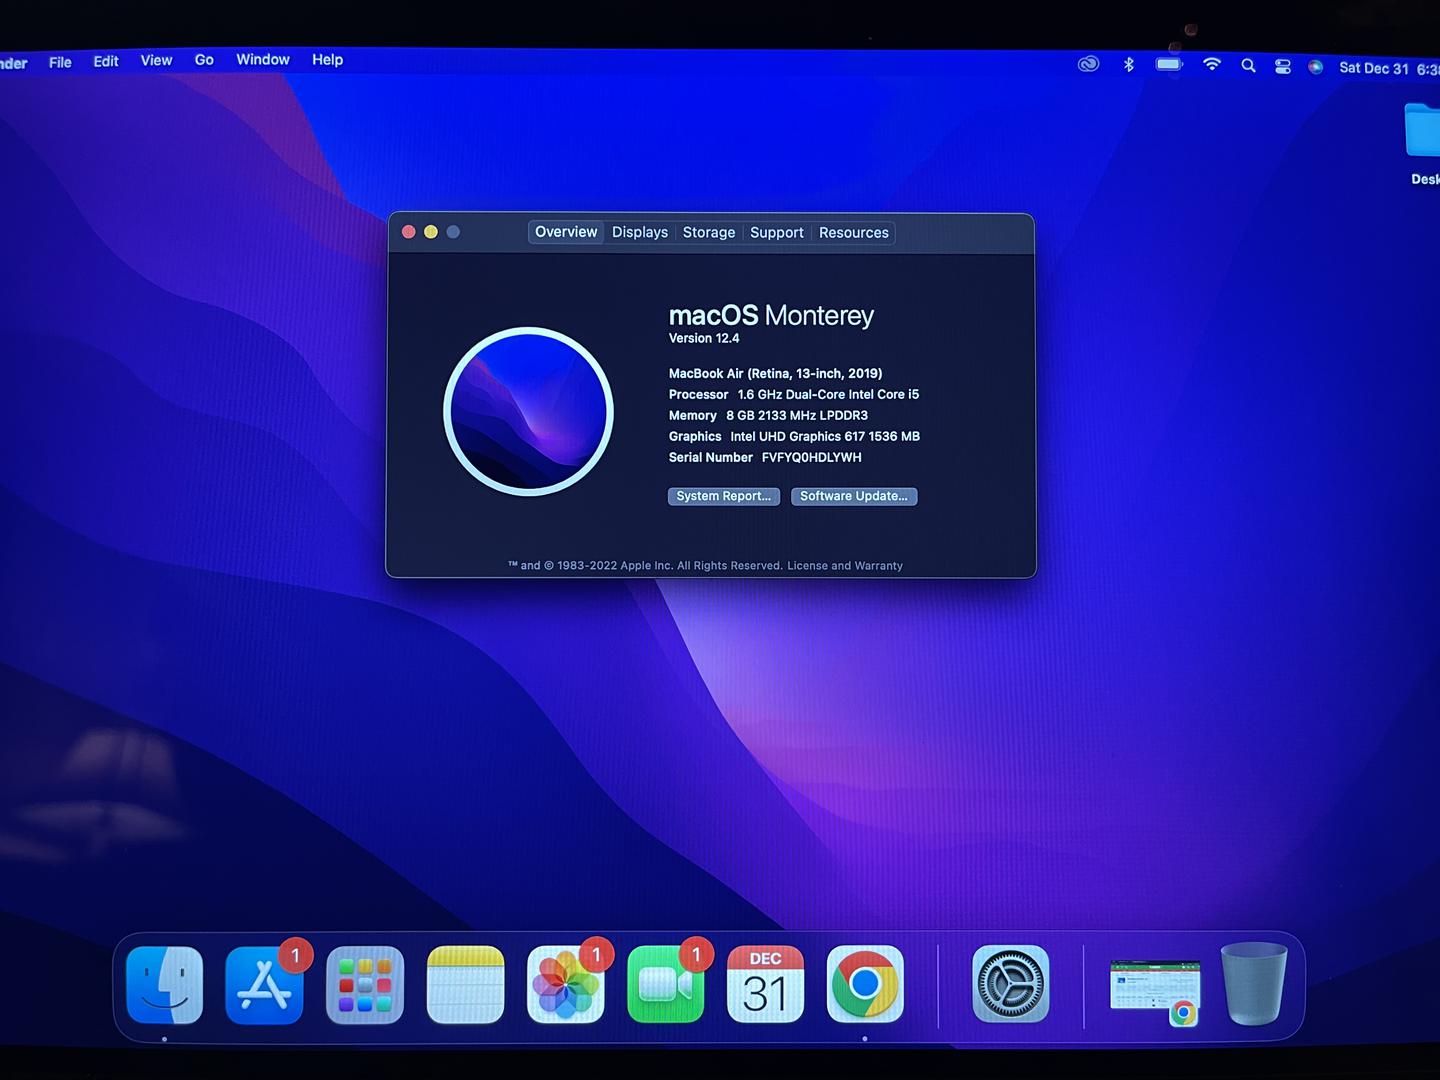
Task: Click the macOS Monterey logo image
Action: pyautogui.click(x=528, y=411)
